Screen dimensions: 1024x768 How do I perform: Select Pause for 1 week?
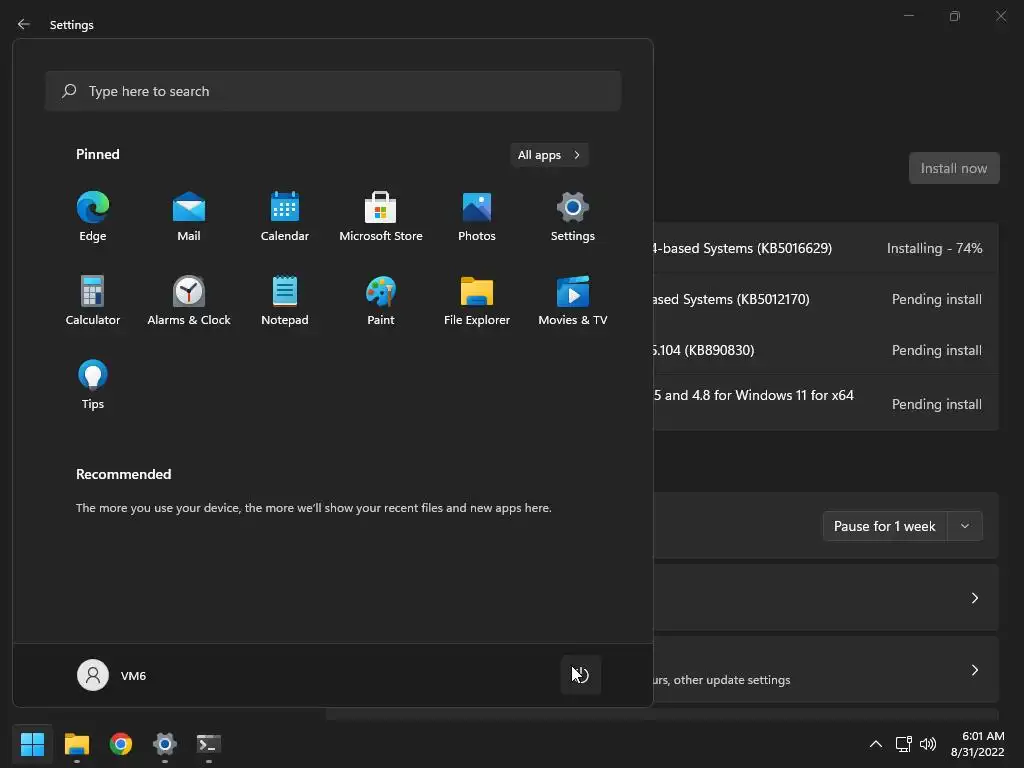885,526
